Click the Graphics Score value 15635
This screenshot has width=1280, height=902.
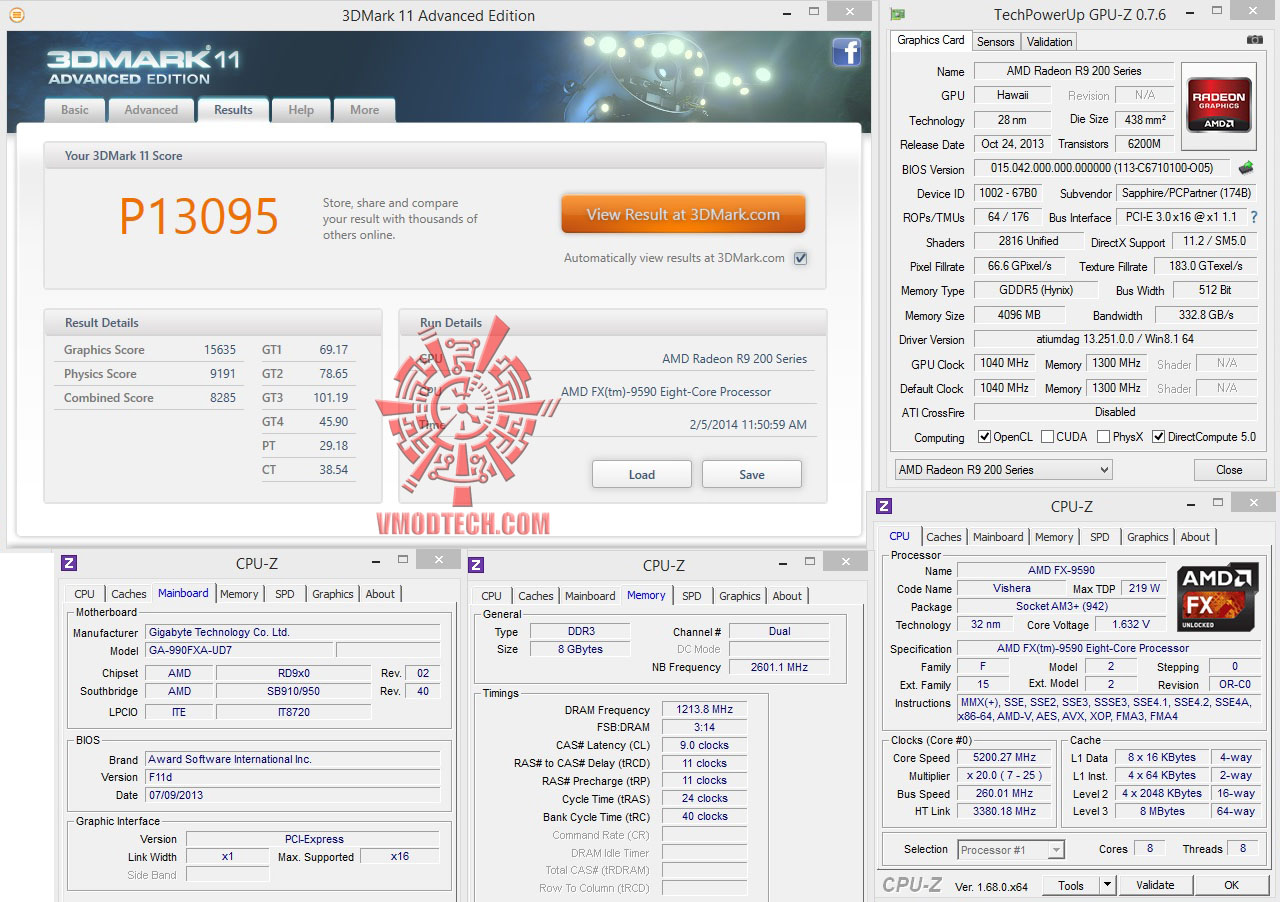click(x=220, y=350)
